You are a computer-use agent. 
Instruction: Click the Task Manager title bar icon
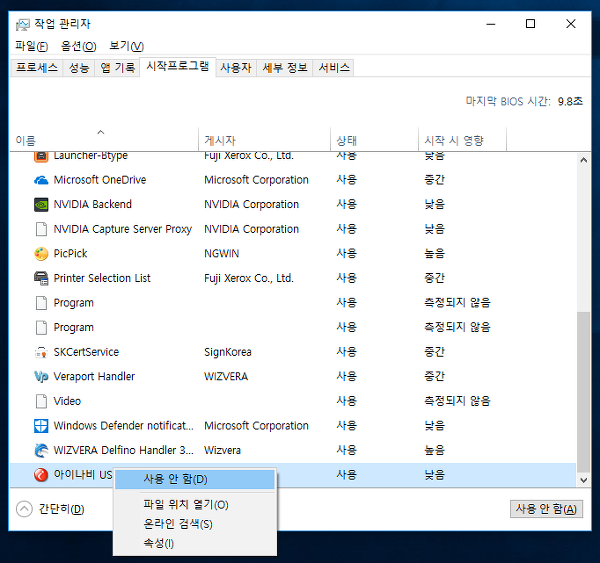(23, 24)
